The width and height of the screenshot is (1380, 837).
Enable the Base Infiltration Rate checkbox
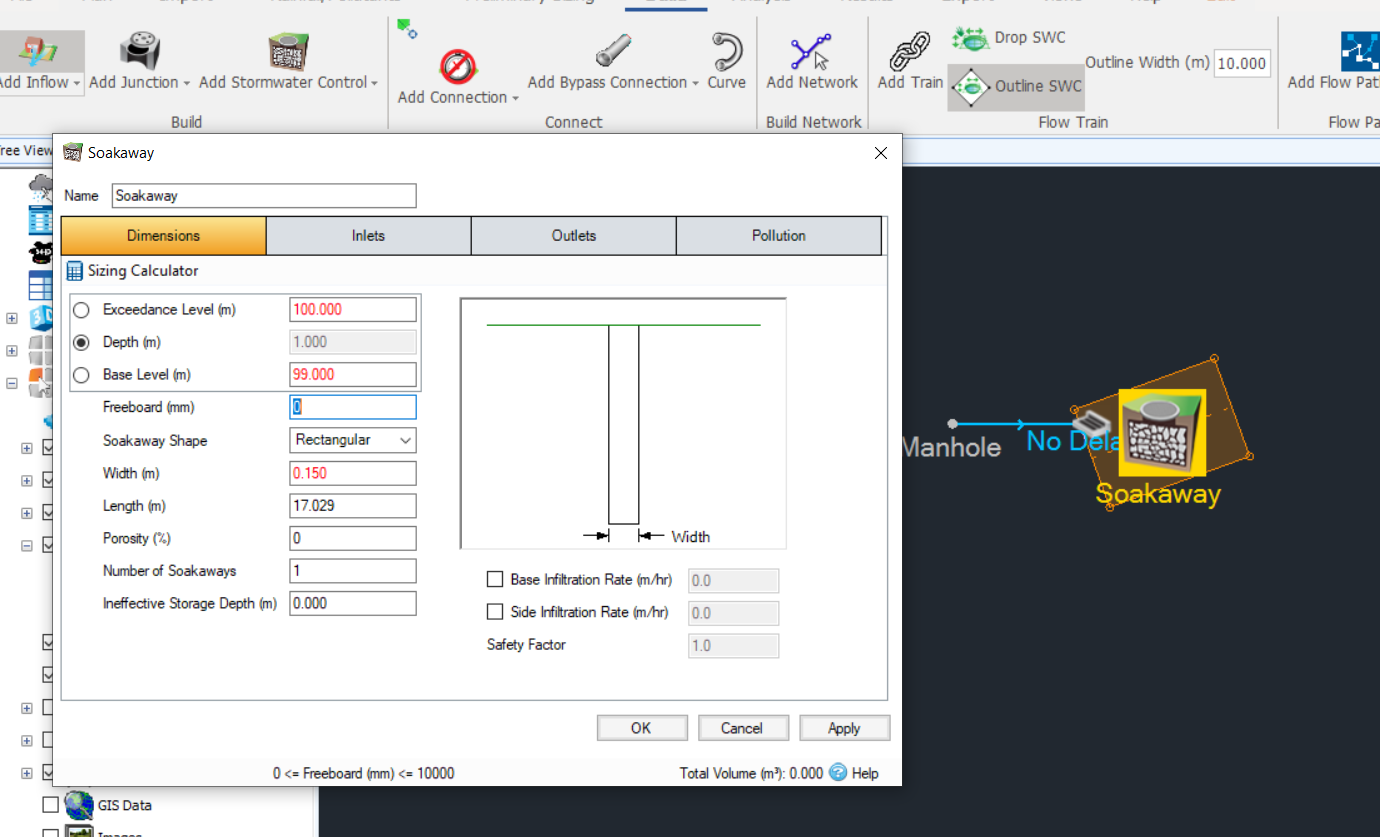[x=495, y=579]
